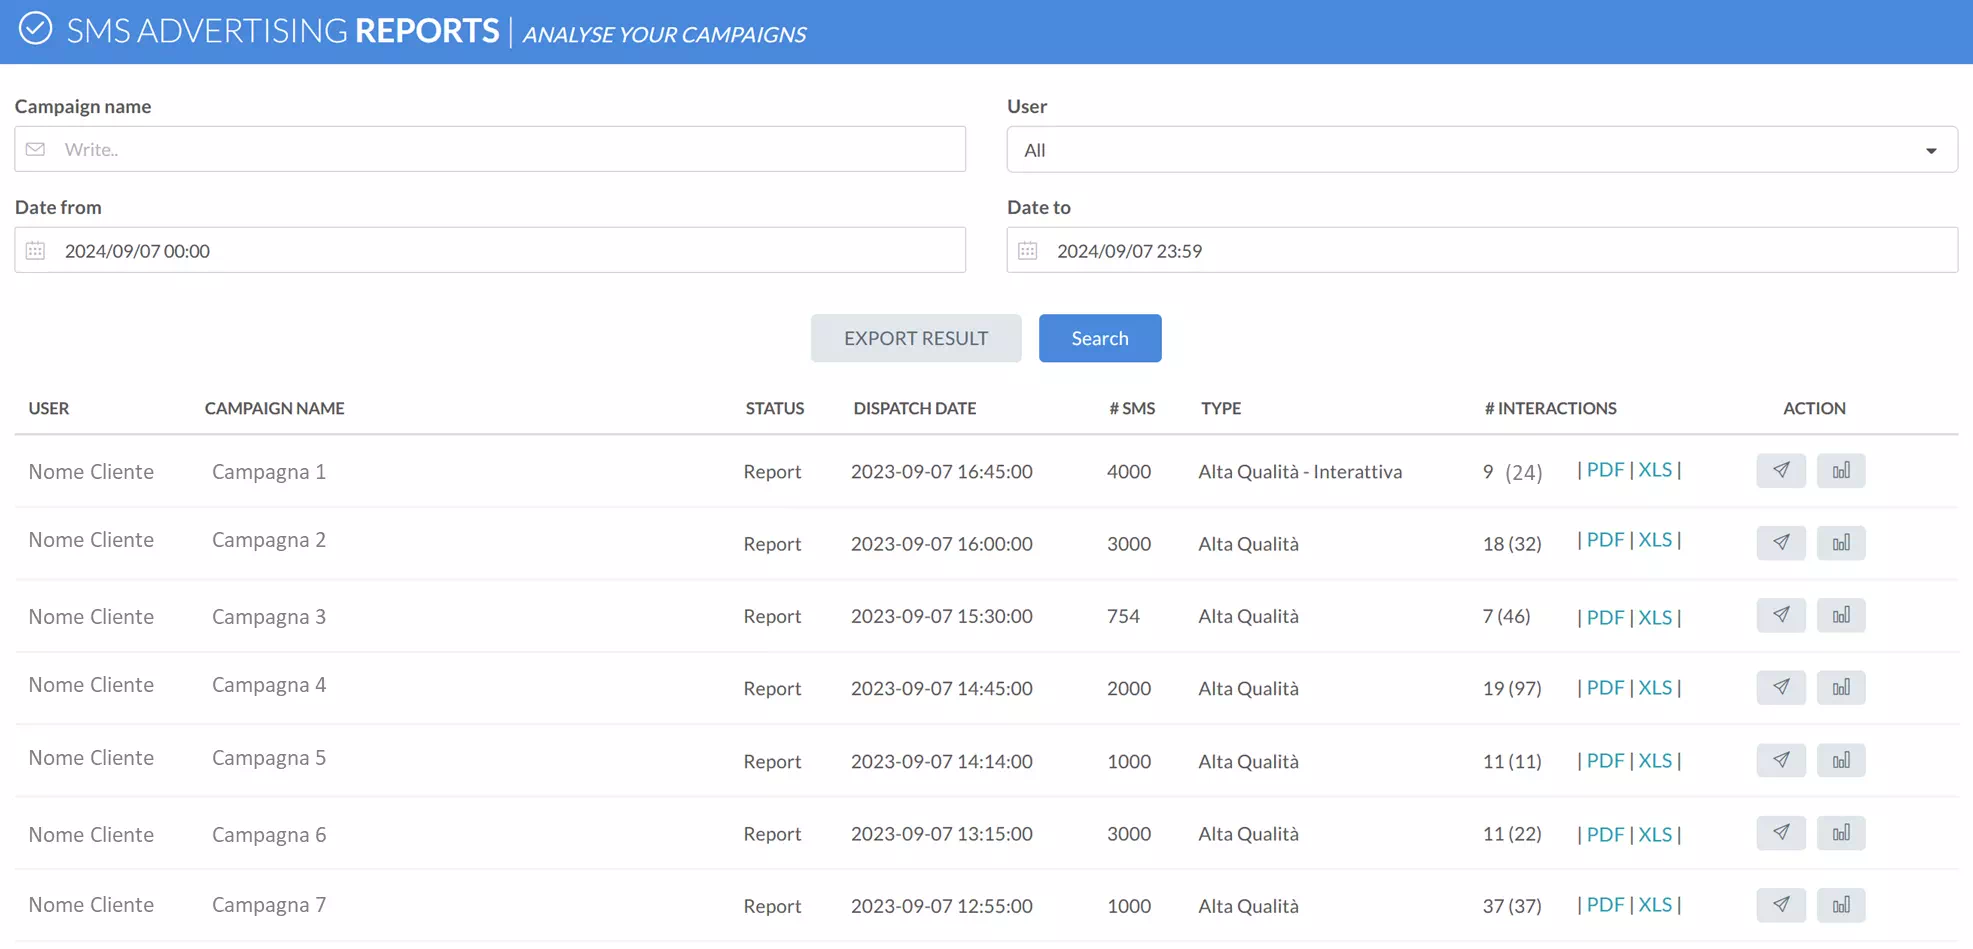Screen dimensions: 1973x949
Task: Download XLS report for Campagna 2
Action: click(x=1655, y=539)
